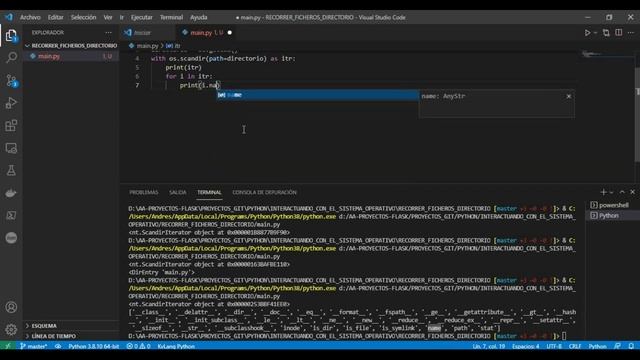Open editor More Actions ellipsis

(631, 33)
